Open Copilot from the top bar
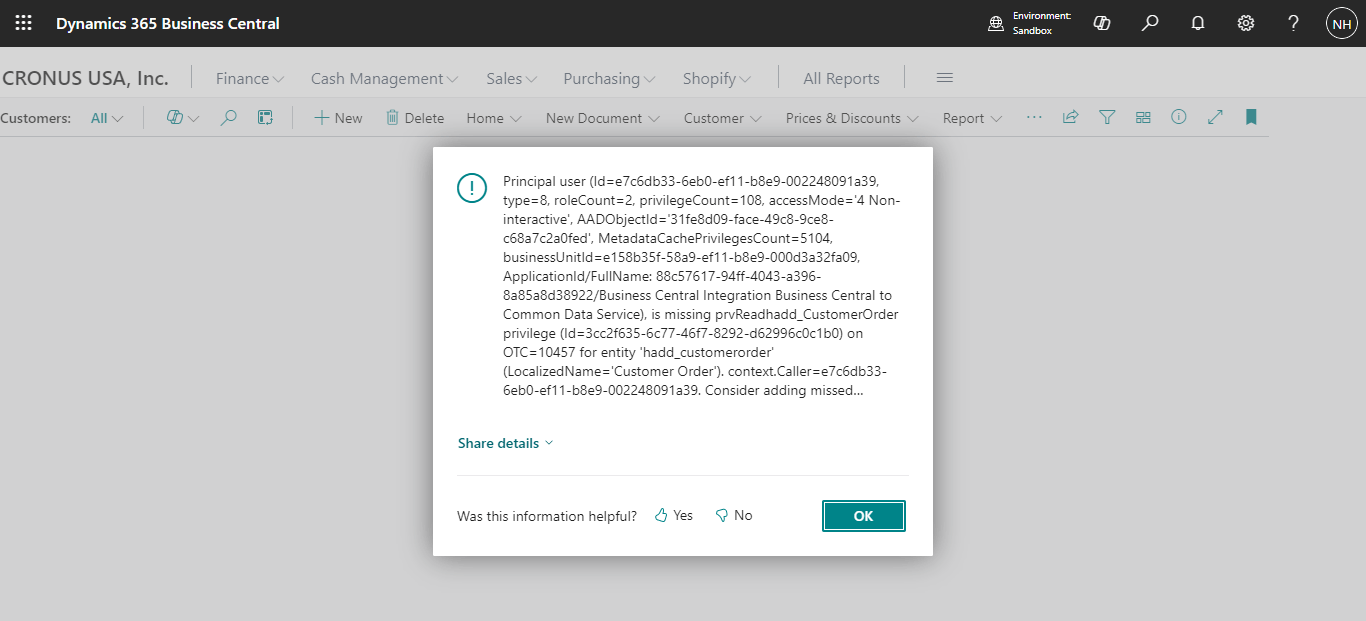This screenshot has width=1366, height=621. click(x=1102, y=23)
